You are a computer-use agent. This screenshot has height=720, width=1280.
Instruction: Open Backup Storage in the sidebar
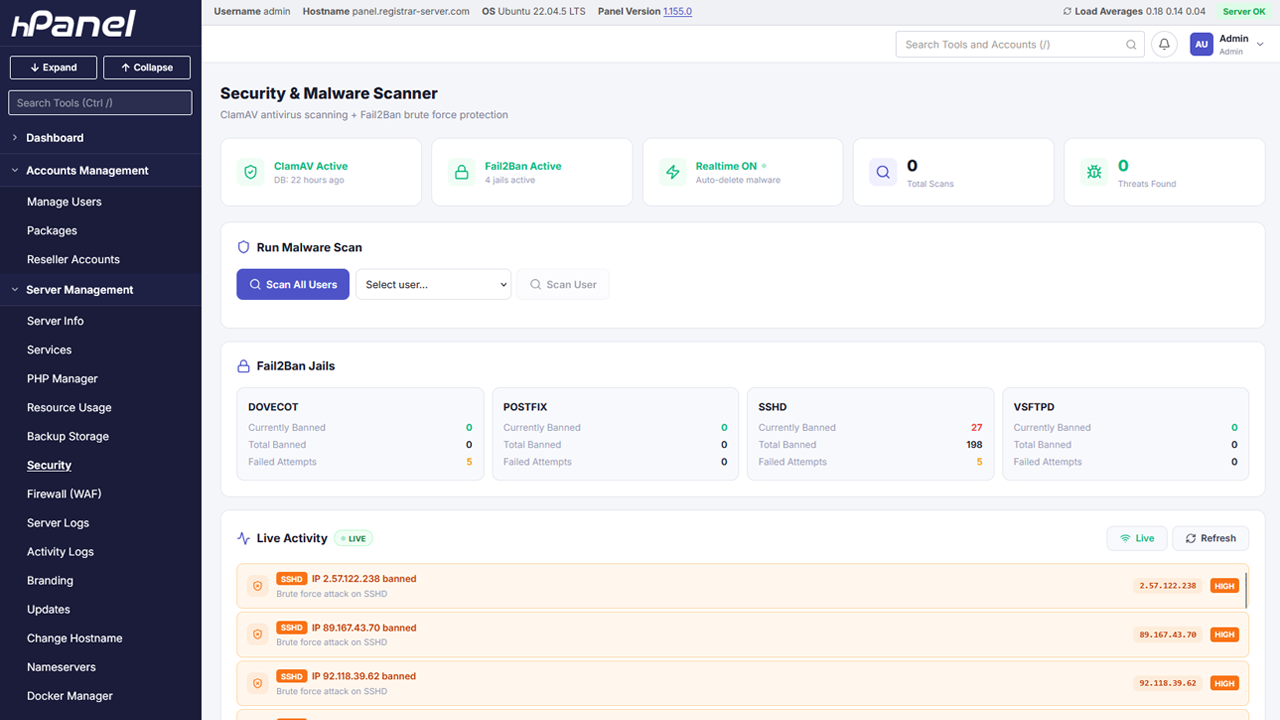tap(68, 437)
